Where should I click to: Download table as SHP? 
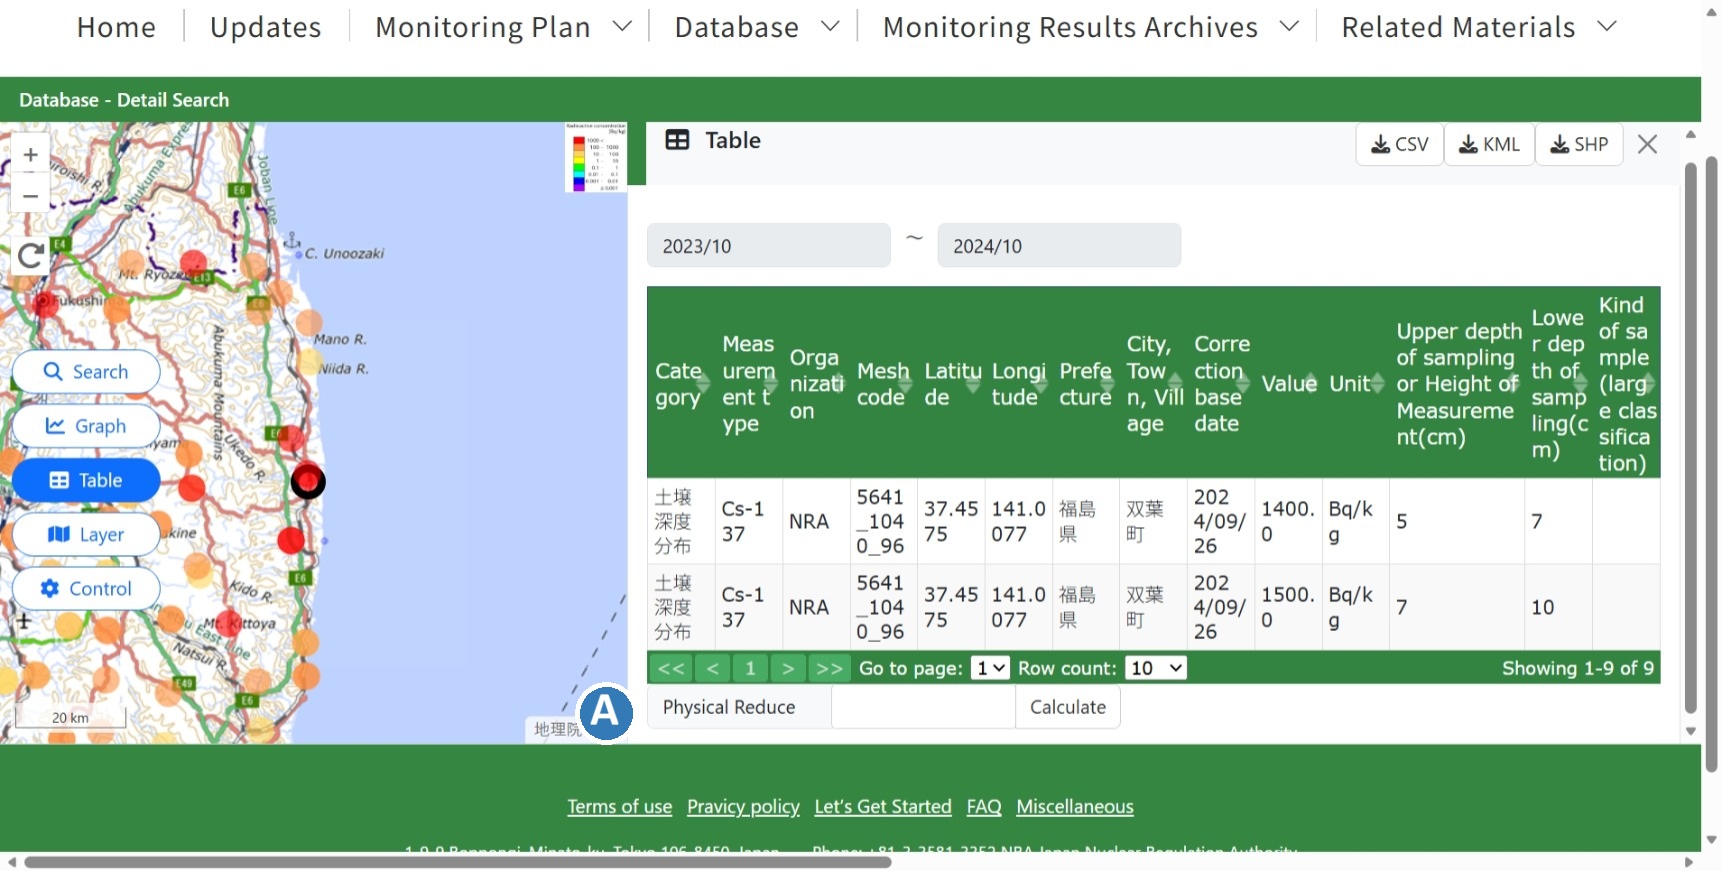pyautogui.click(x=1579, y=144)
